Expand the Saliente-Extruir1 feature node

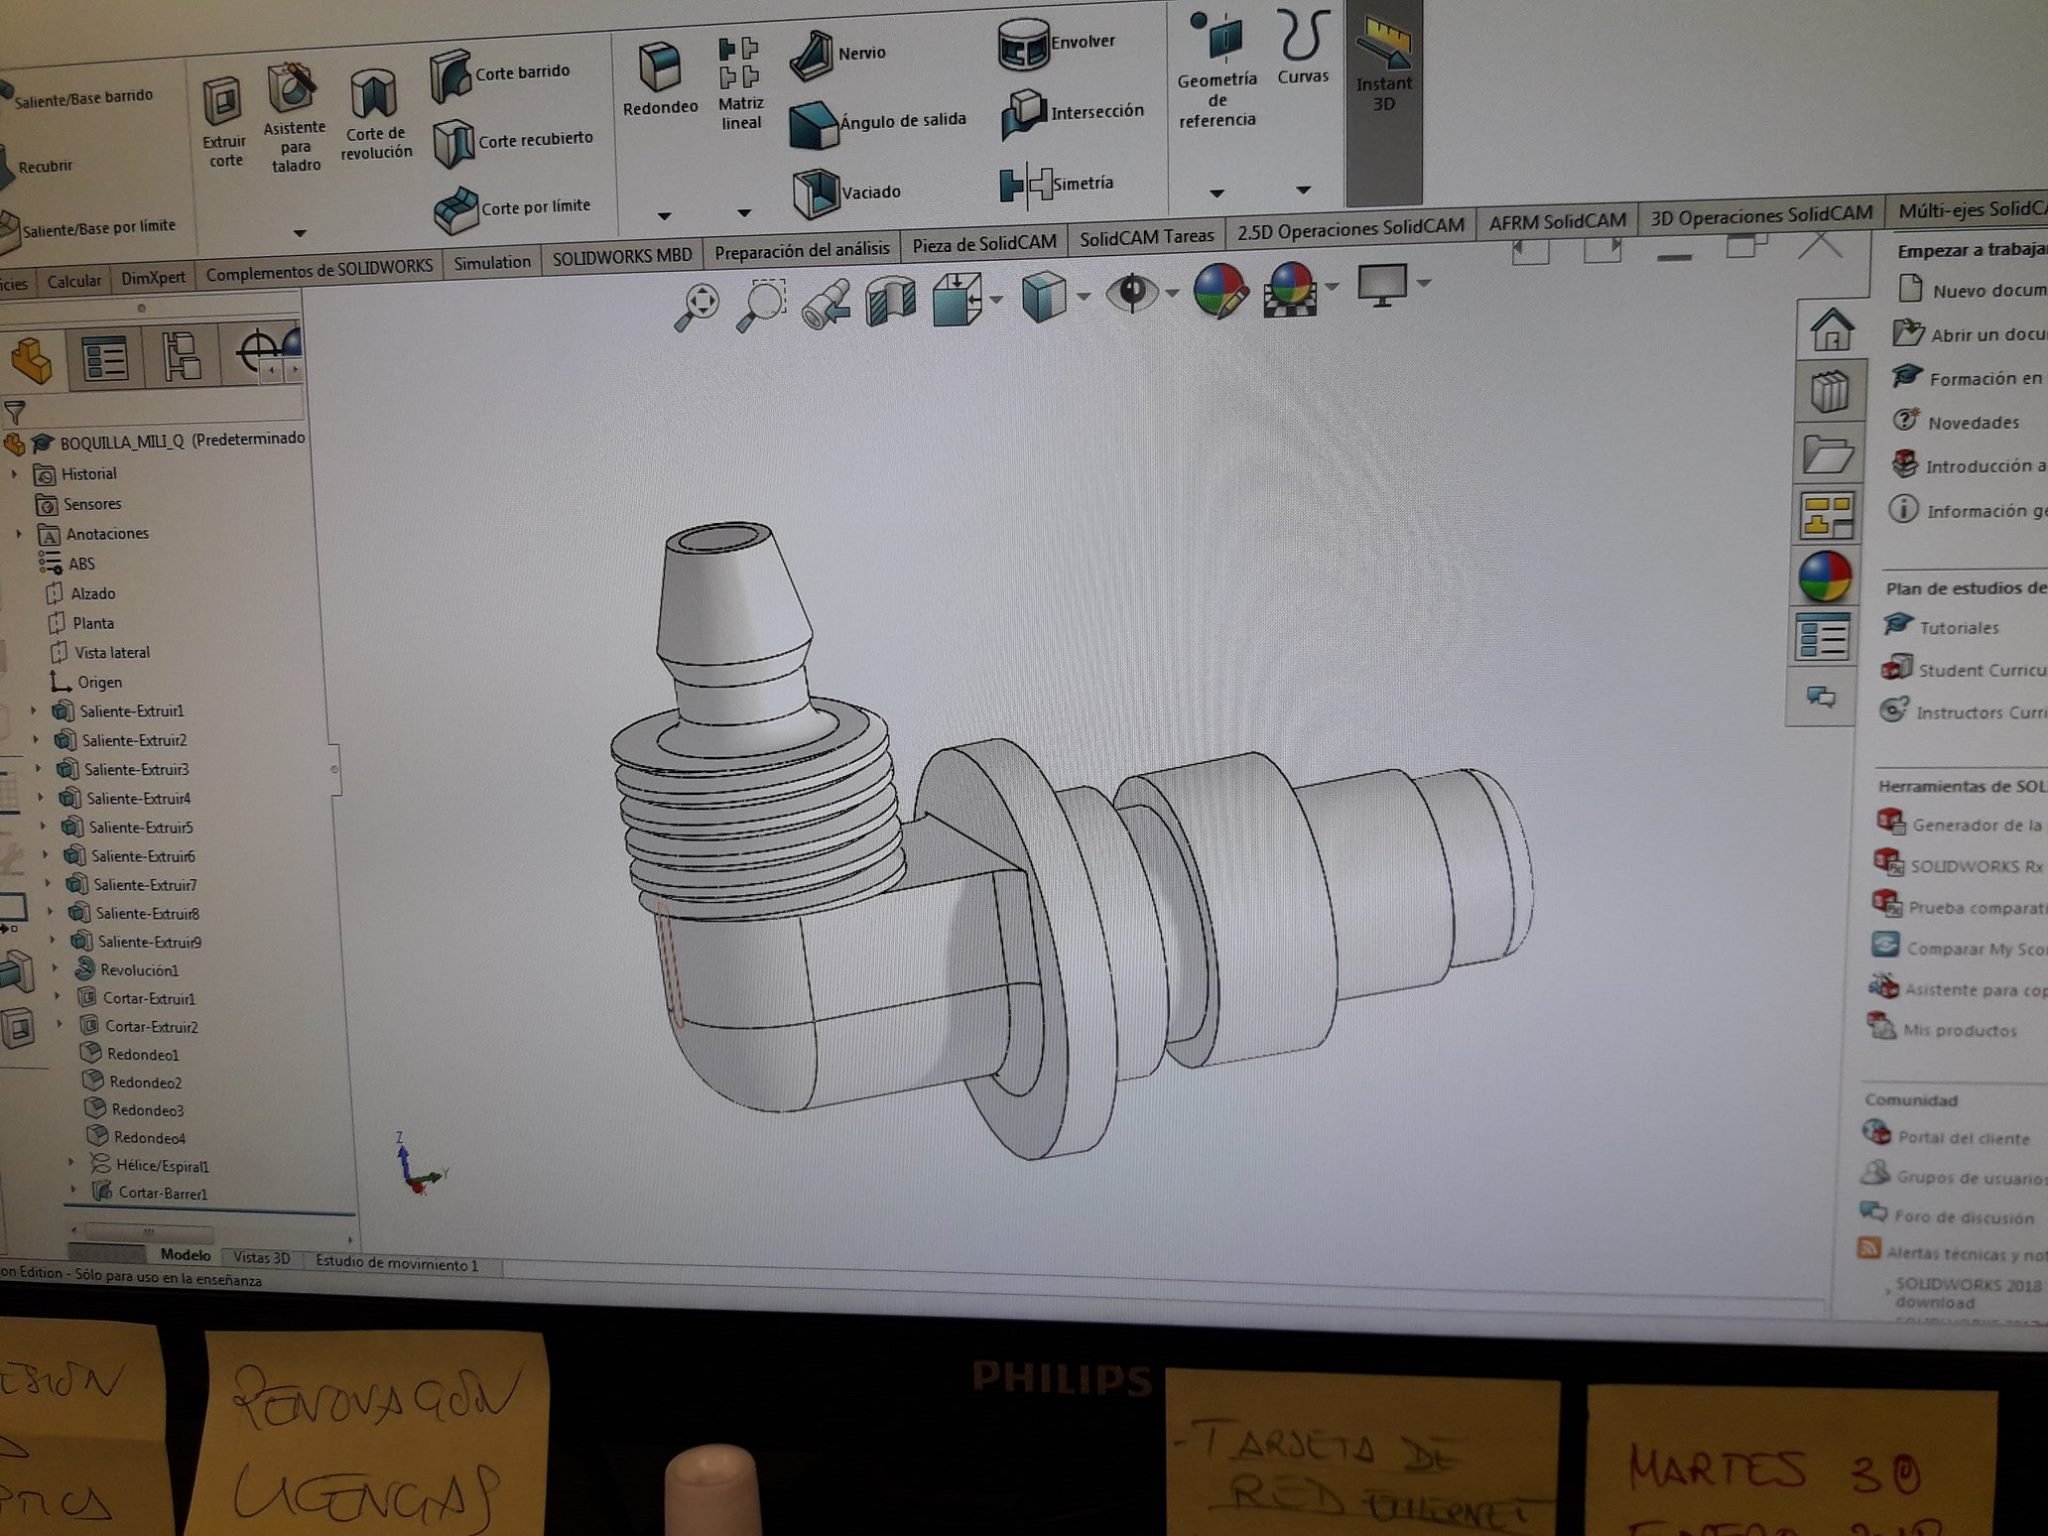click(33, 711)
